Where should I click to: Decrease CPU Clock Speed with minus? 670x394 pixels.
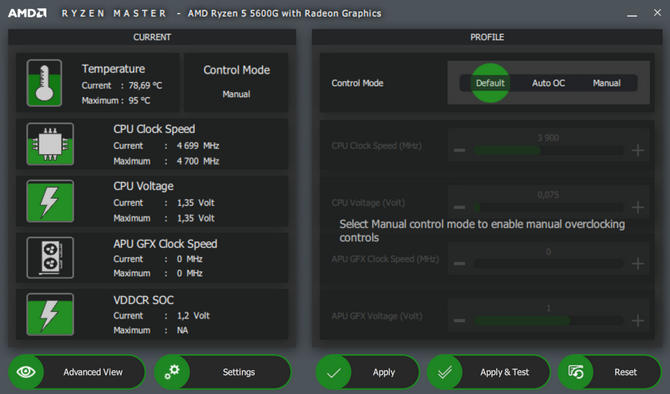459,150
